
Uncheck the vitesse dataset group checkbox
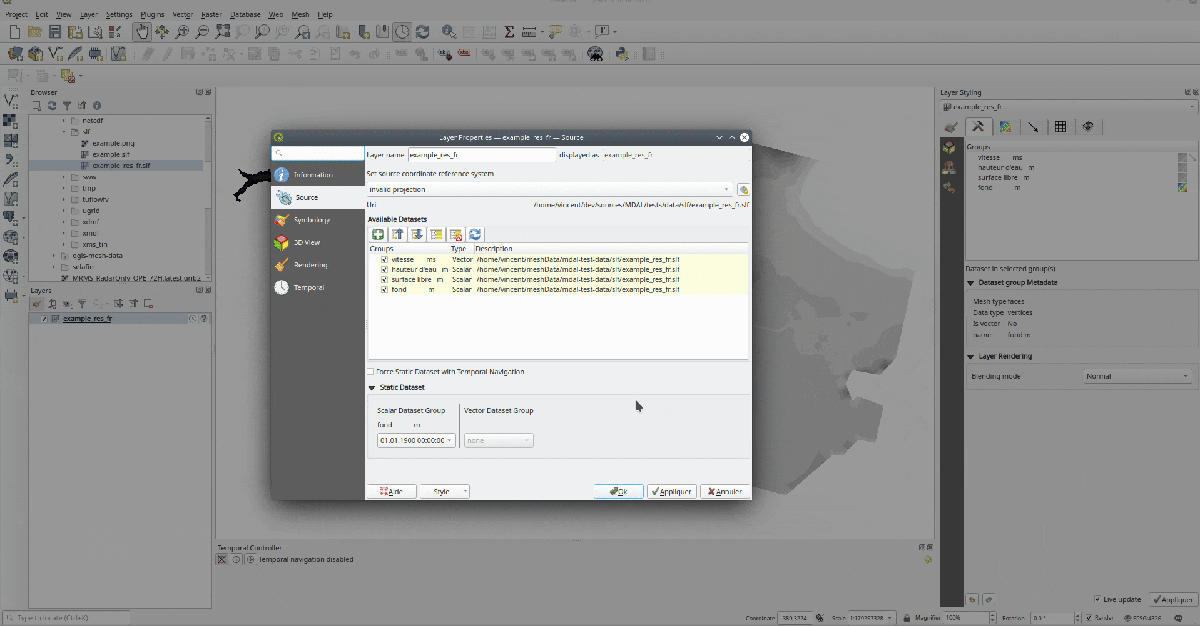pyautogui.click(x=384, y=259)
